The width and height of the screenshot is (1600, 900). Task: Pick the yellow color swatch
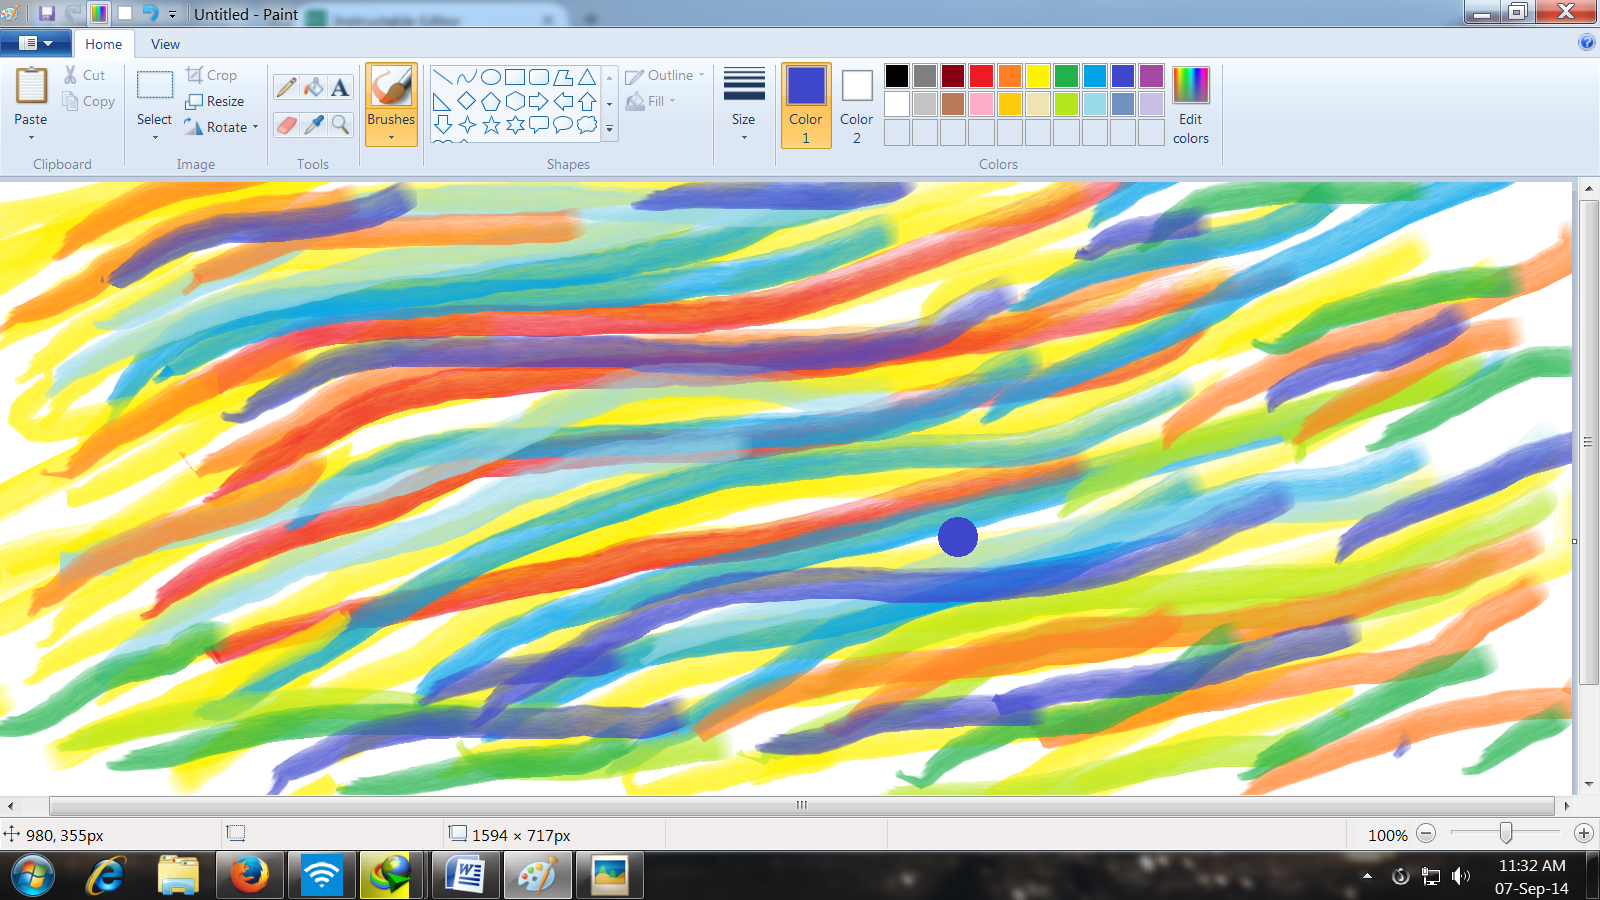pyautogui.click(x=1038, y=76)
